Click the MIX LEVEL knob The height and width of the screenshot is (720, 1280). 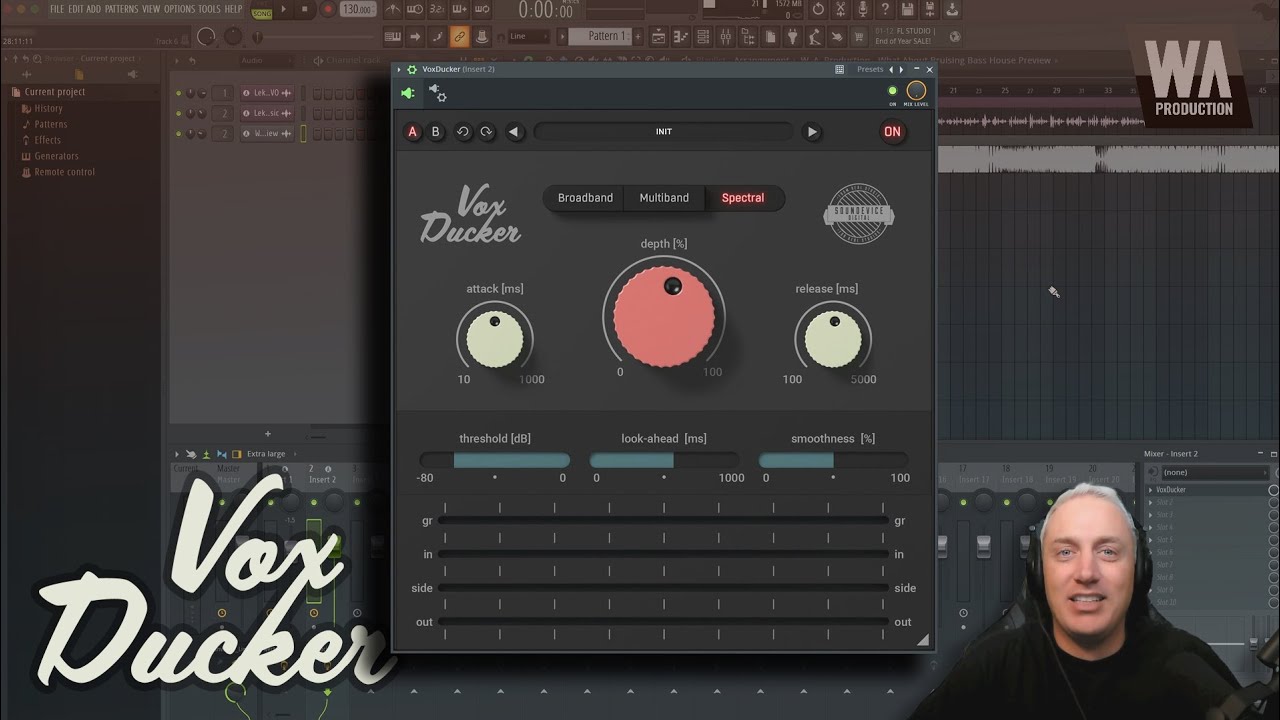pyautogui.click(x=916, y=90)
